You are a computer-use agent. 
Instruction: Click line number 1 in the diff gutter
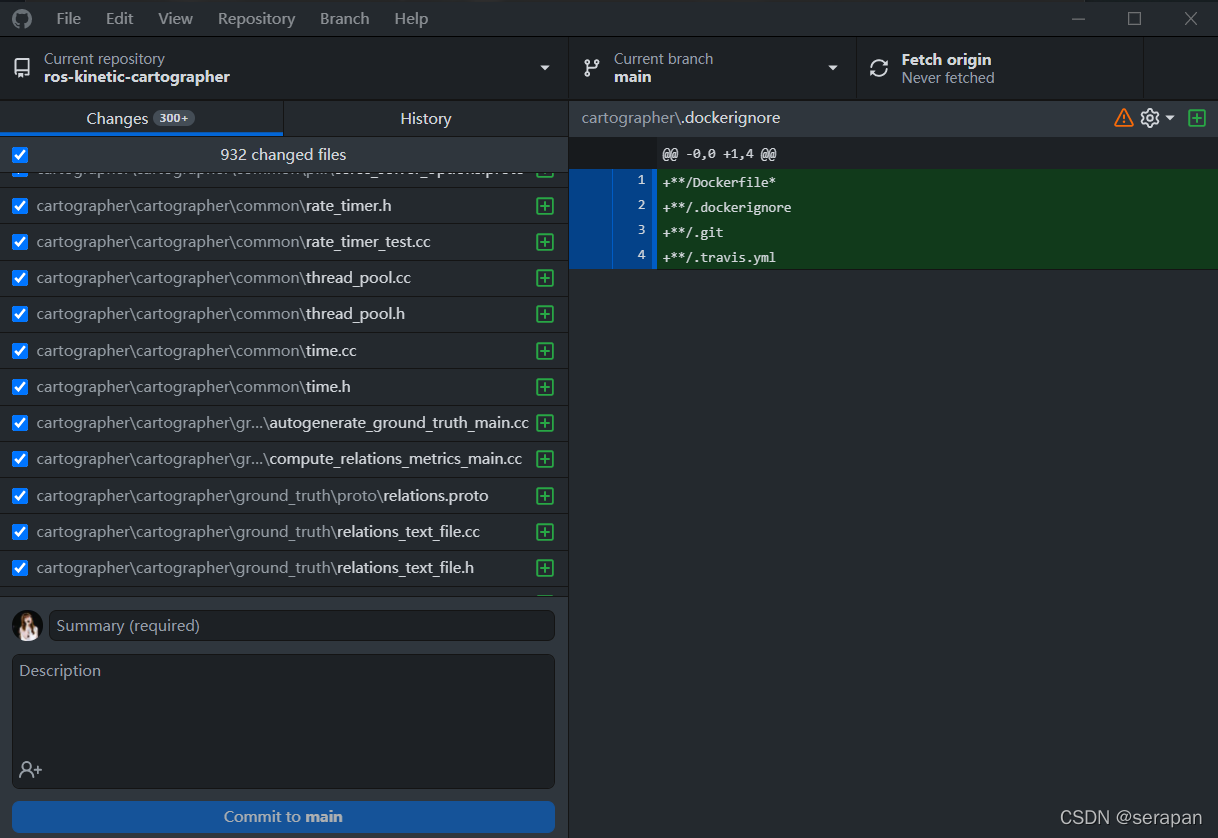click(x=642, y=181)
